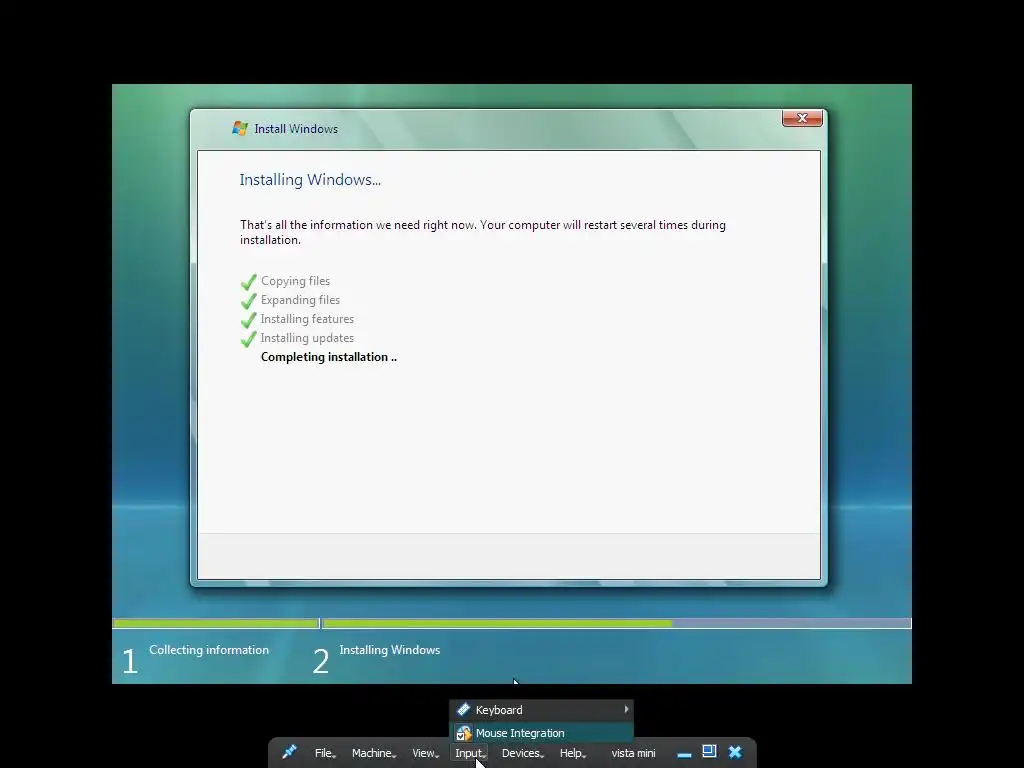The image size is (1024, 768).
Task: Minimize the VM from the mini toolbar
Action: click(684, 754)
